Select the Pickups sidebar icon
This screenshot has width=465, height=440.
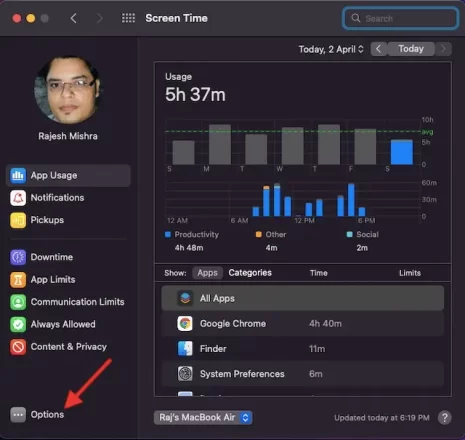point(18,220)
